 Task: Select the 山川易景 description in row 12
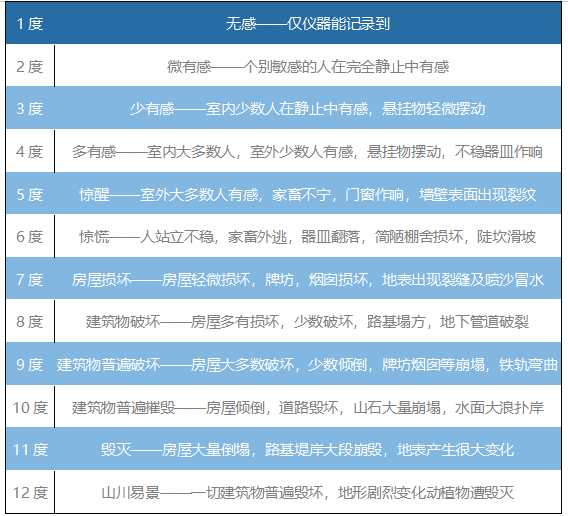[308, 492]
